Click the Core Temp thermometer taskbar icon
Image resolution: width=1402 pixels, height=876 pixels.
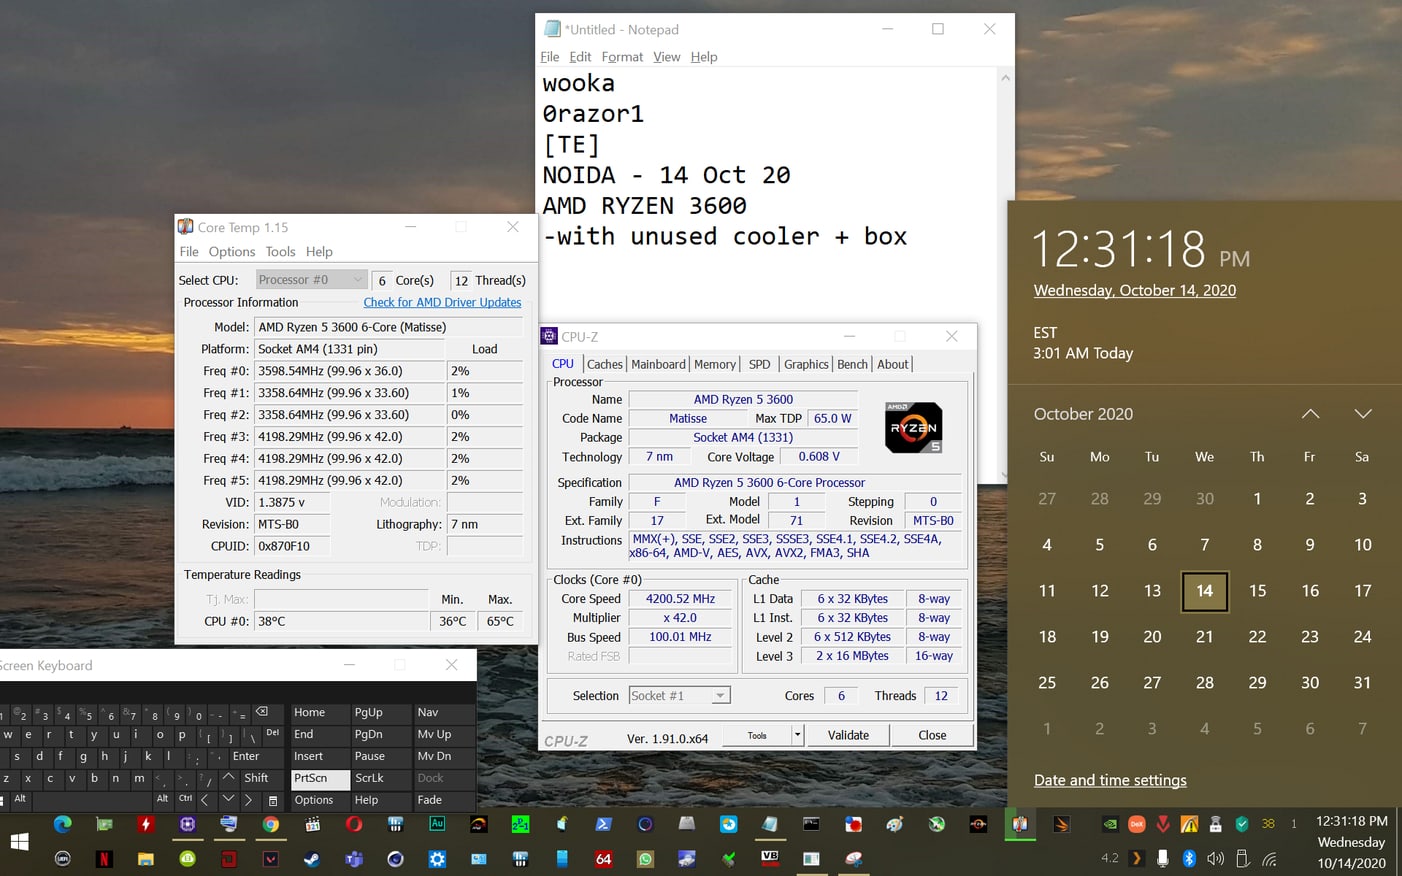click(x=1020, y=825)
